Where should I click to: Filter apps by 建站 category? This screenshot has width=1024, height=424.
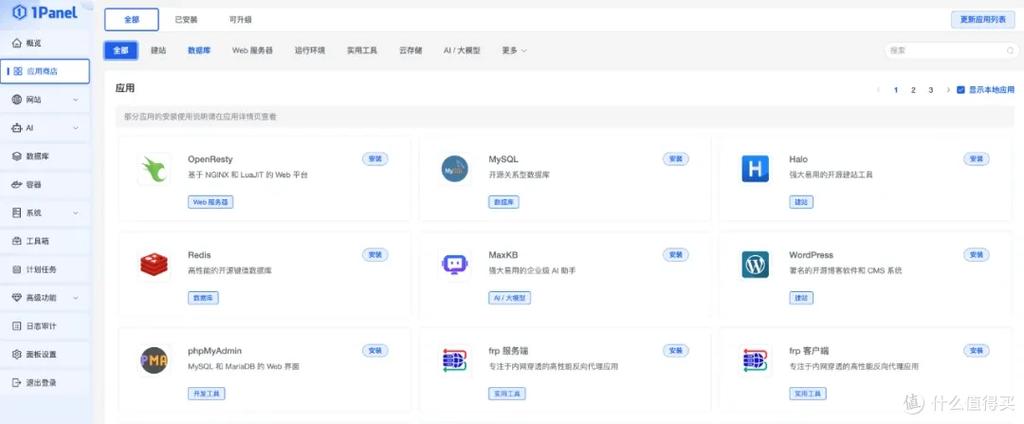coord(159,50)
